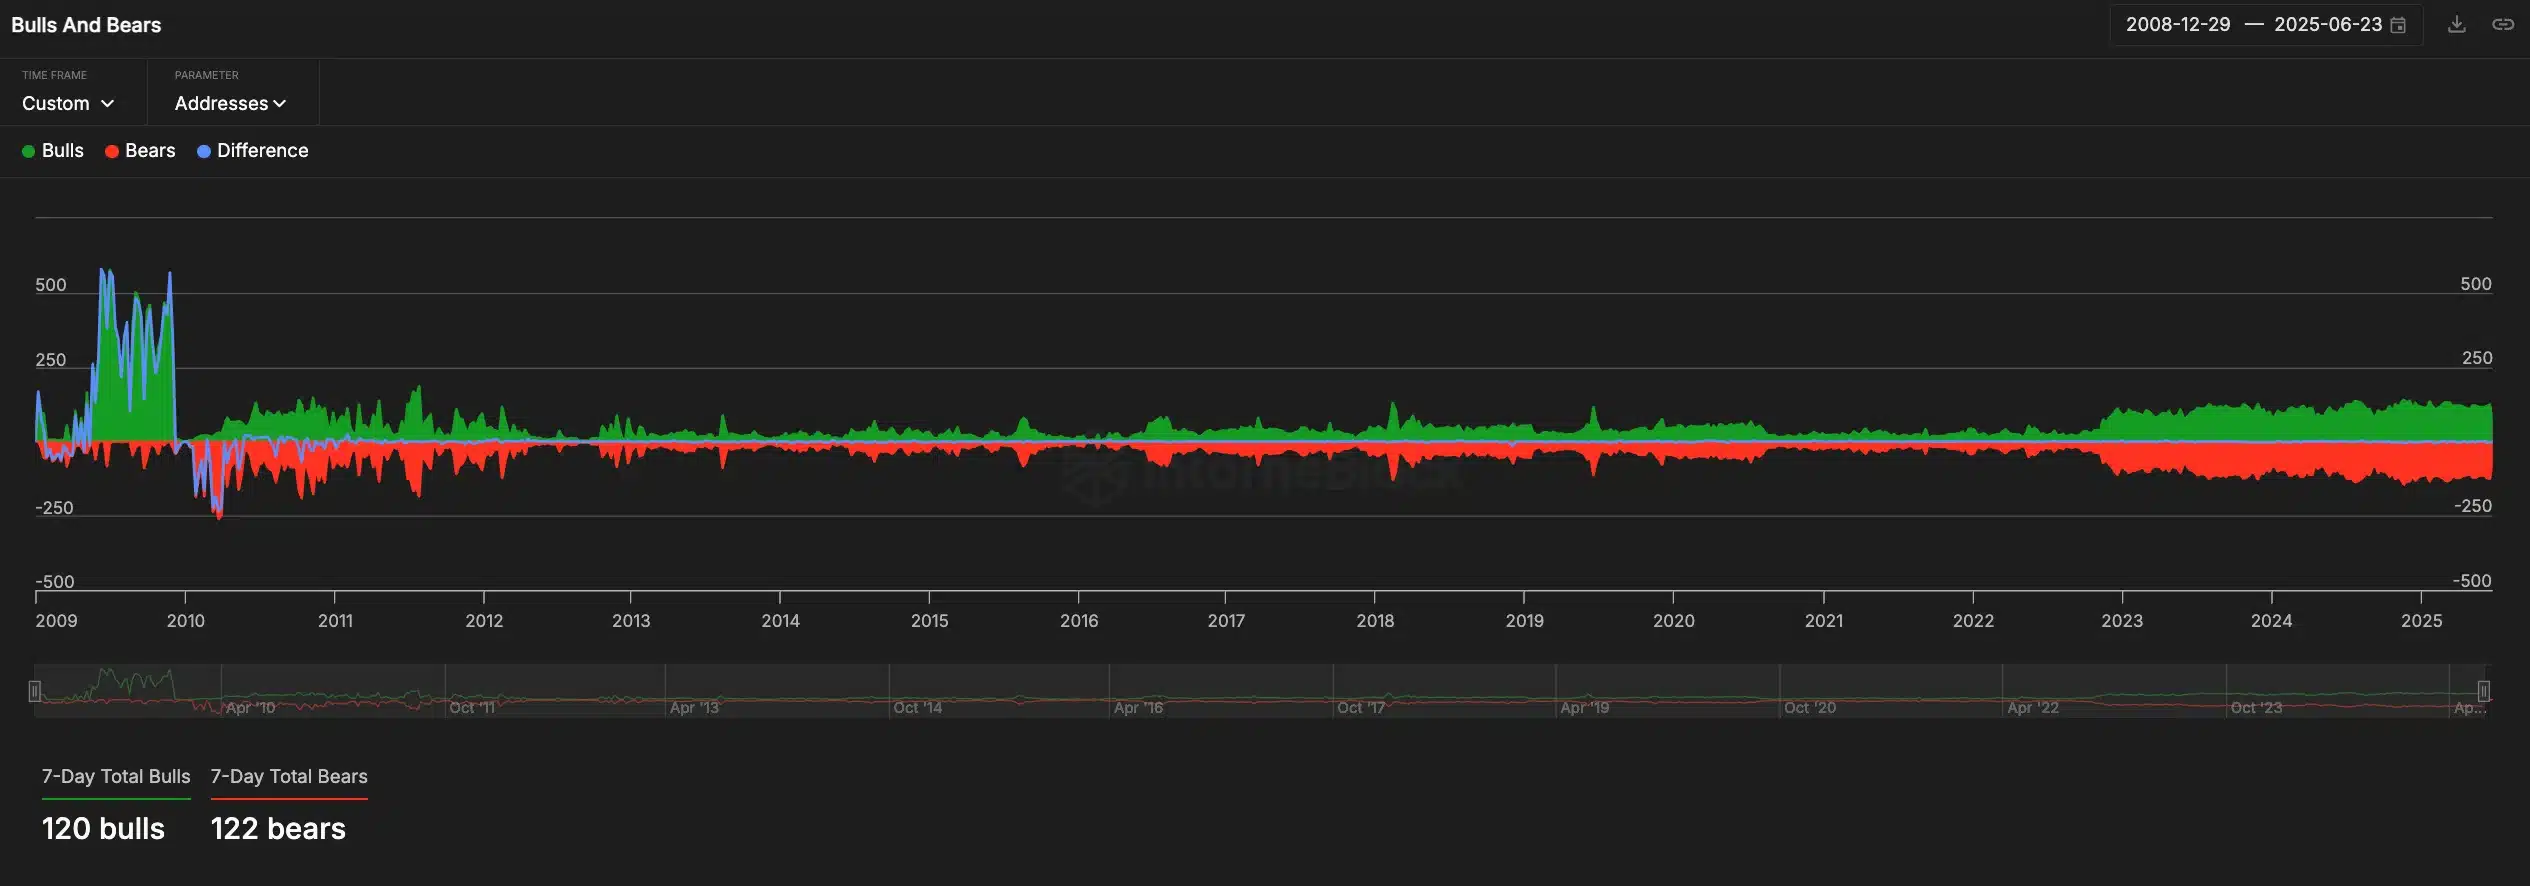2530x886 pixels.
Task: Expand the Parameter Addresses dropdown
Action: tap(230, 104)
